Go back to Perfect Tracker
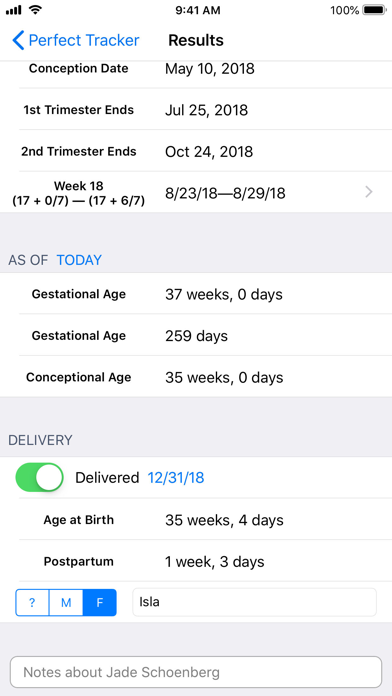This screenshot has height=696, width=392. (x=76, y=40)
